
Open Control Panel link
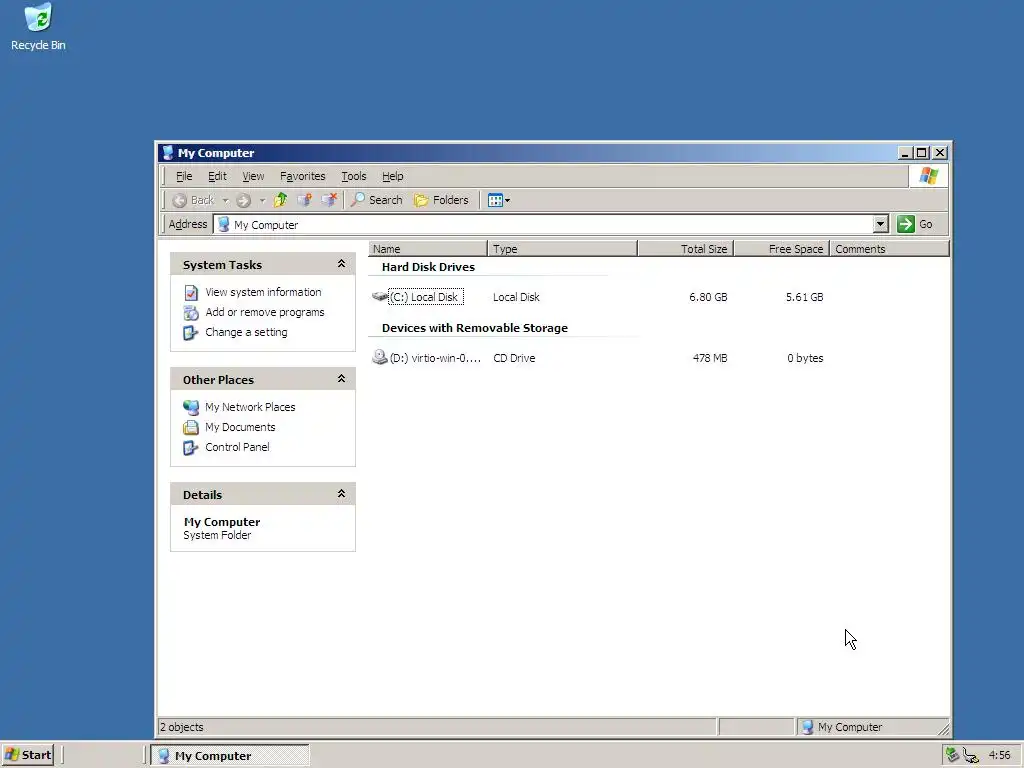tap(237, 447)
